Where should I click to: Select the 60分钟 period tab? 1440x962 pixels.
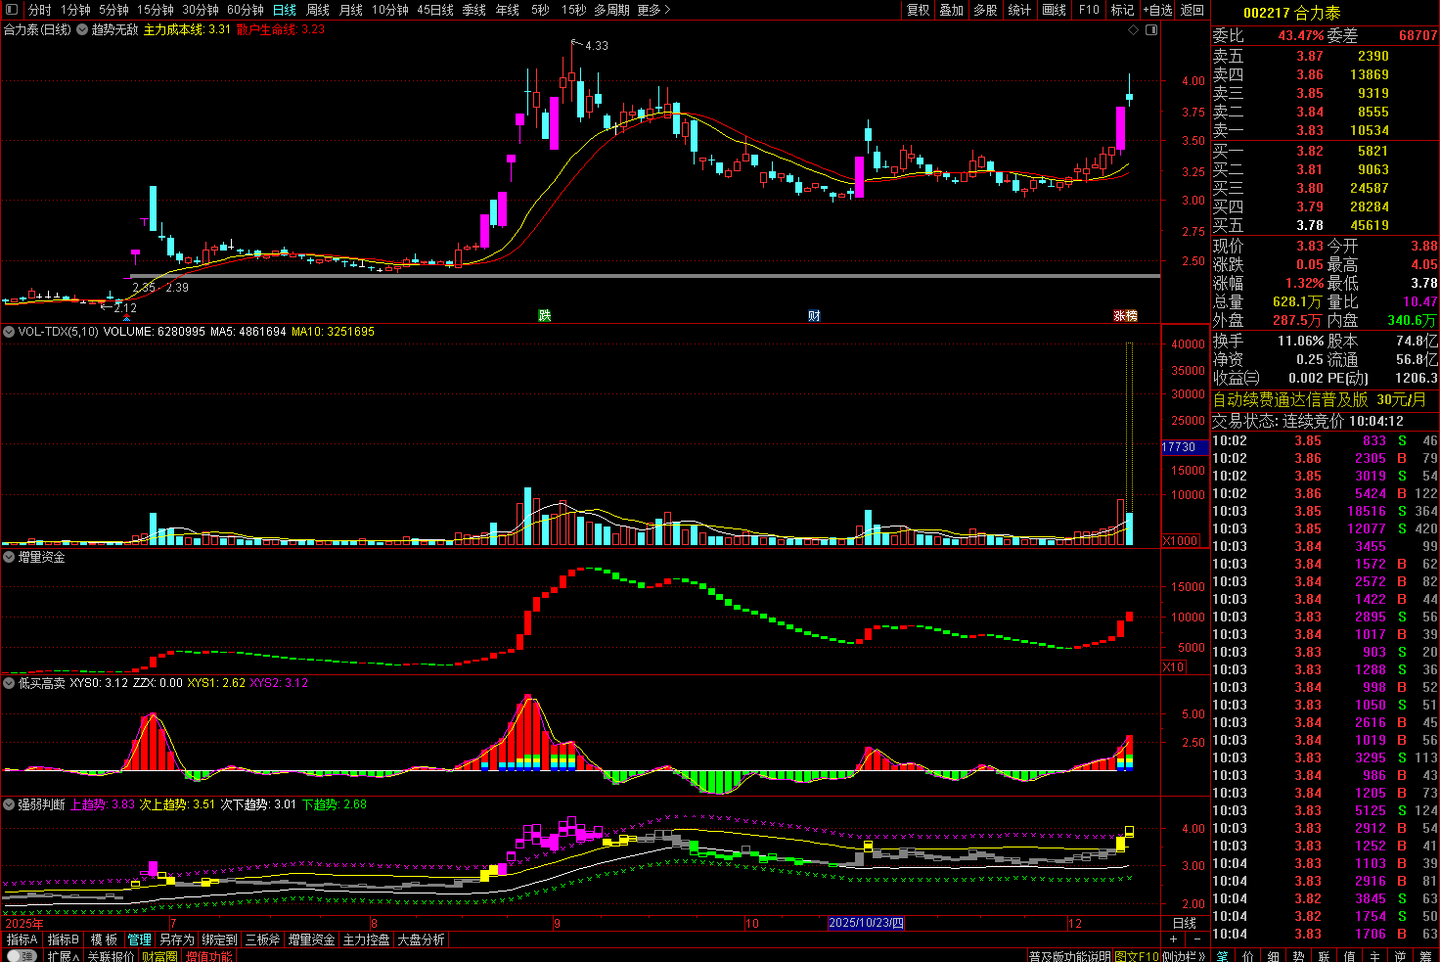click(246, 10)
